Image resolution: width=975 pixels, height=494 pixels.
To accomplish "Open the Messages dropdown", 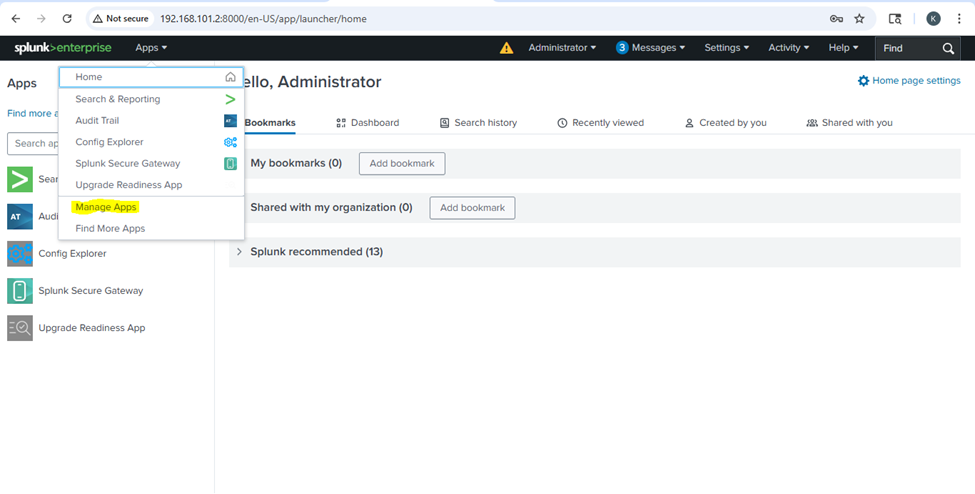I will [650, 48].
